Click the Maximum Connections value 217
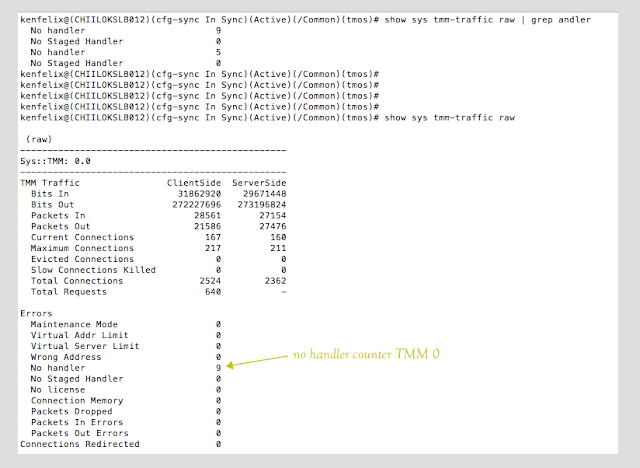Screen dimensions: 640x468 pyautogui.click(x=213, y=248)
